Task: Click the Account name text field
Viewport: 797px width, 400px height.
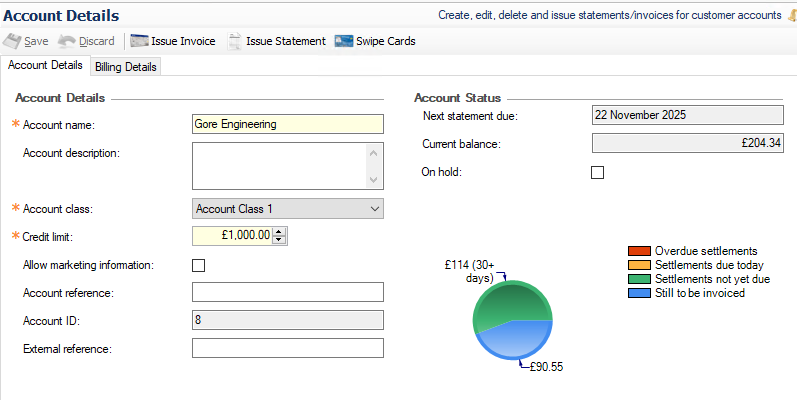Action: 287,124
